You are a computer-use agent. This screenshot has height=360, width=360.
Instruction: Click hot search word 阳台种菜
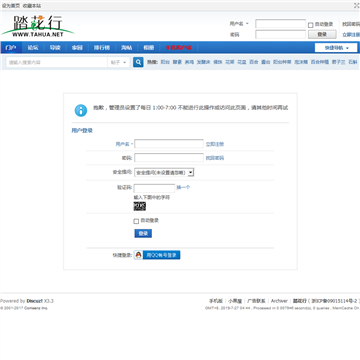[x=282, y=62]
